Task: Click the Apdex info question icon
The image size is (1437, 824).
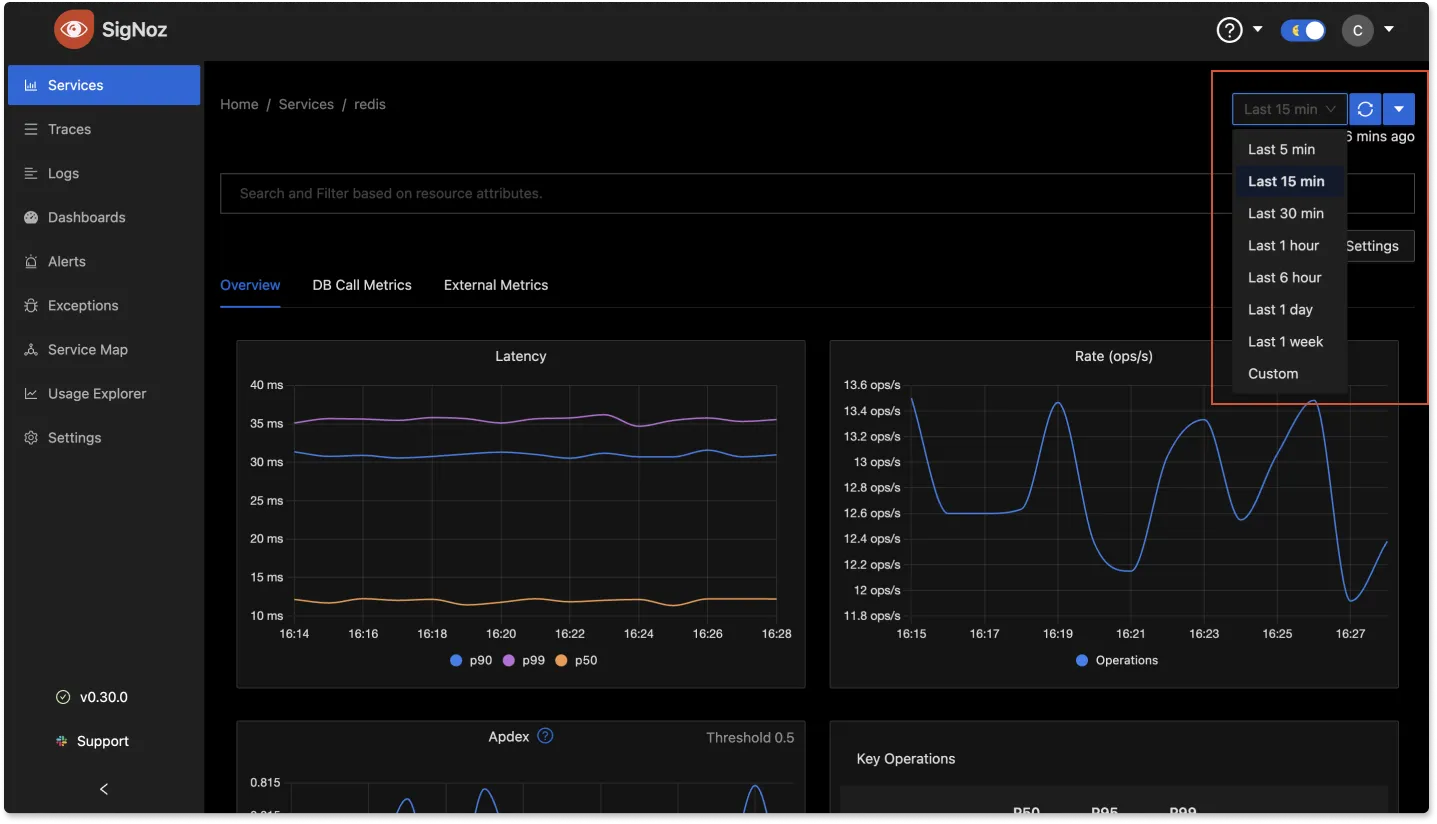Action: pos(545,736)
